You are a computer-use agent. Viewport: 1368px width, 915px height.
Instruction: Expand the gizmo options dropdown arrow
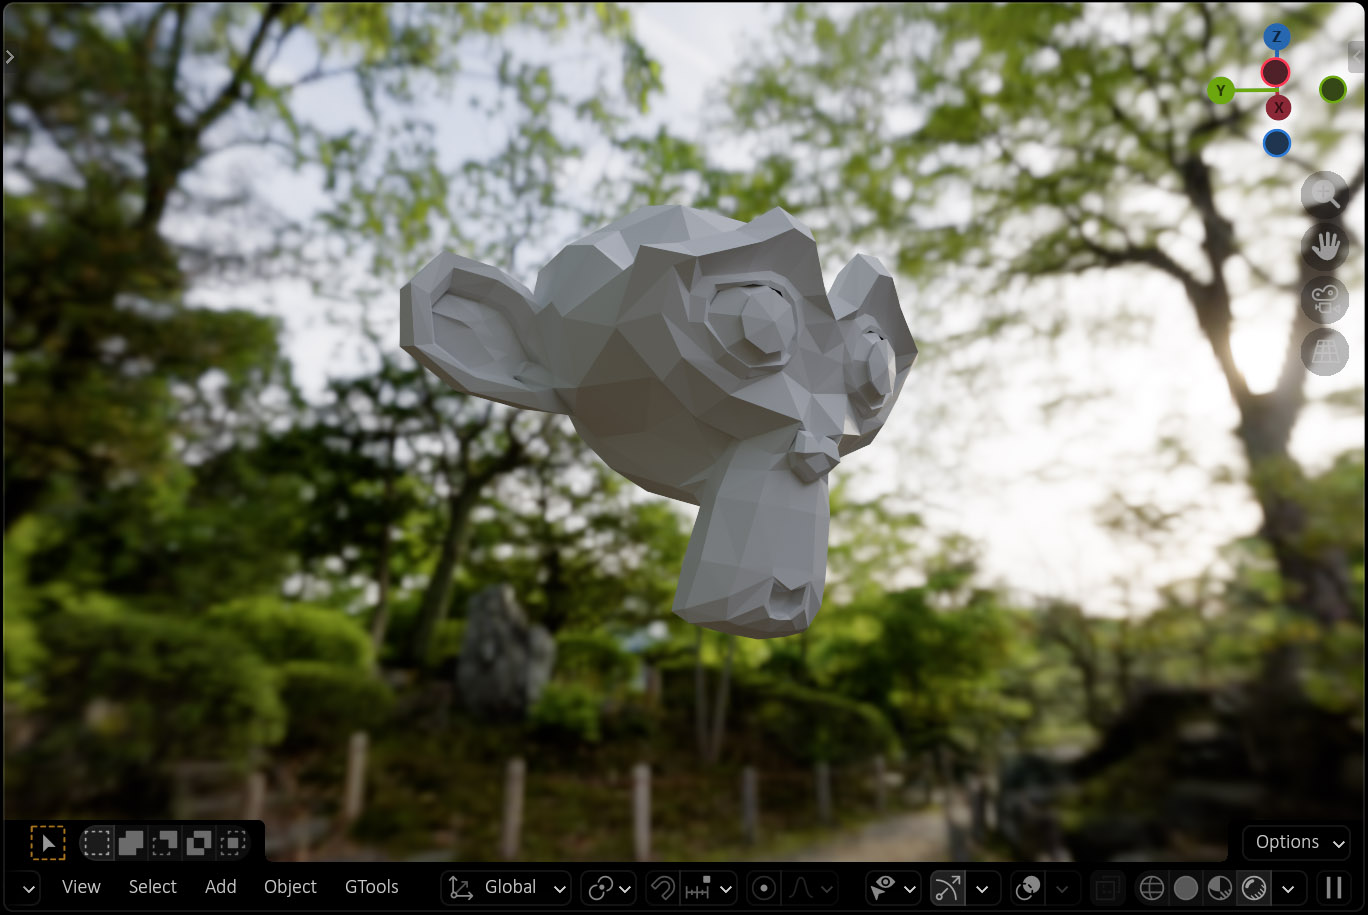(x=983, y=887)
